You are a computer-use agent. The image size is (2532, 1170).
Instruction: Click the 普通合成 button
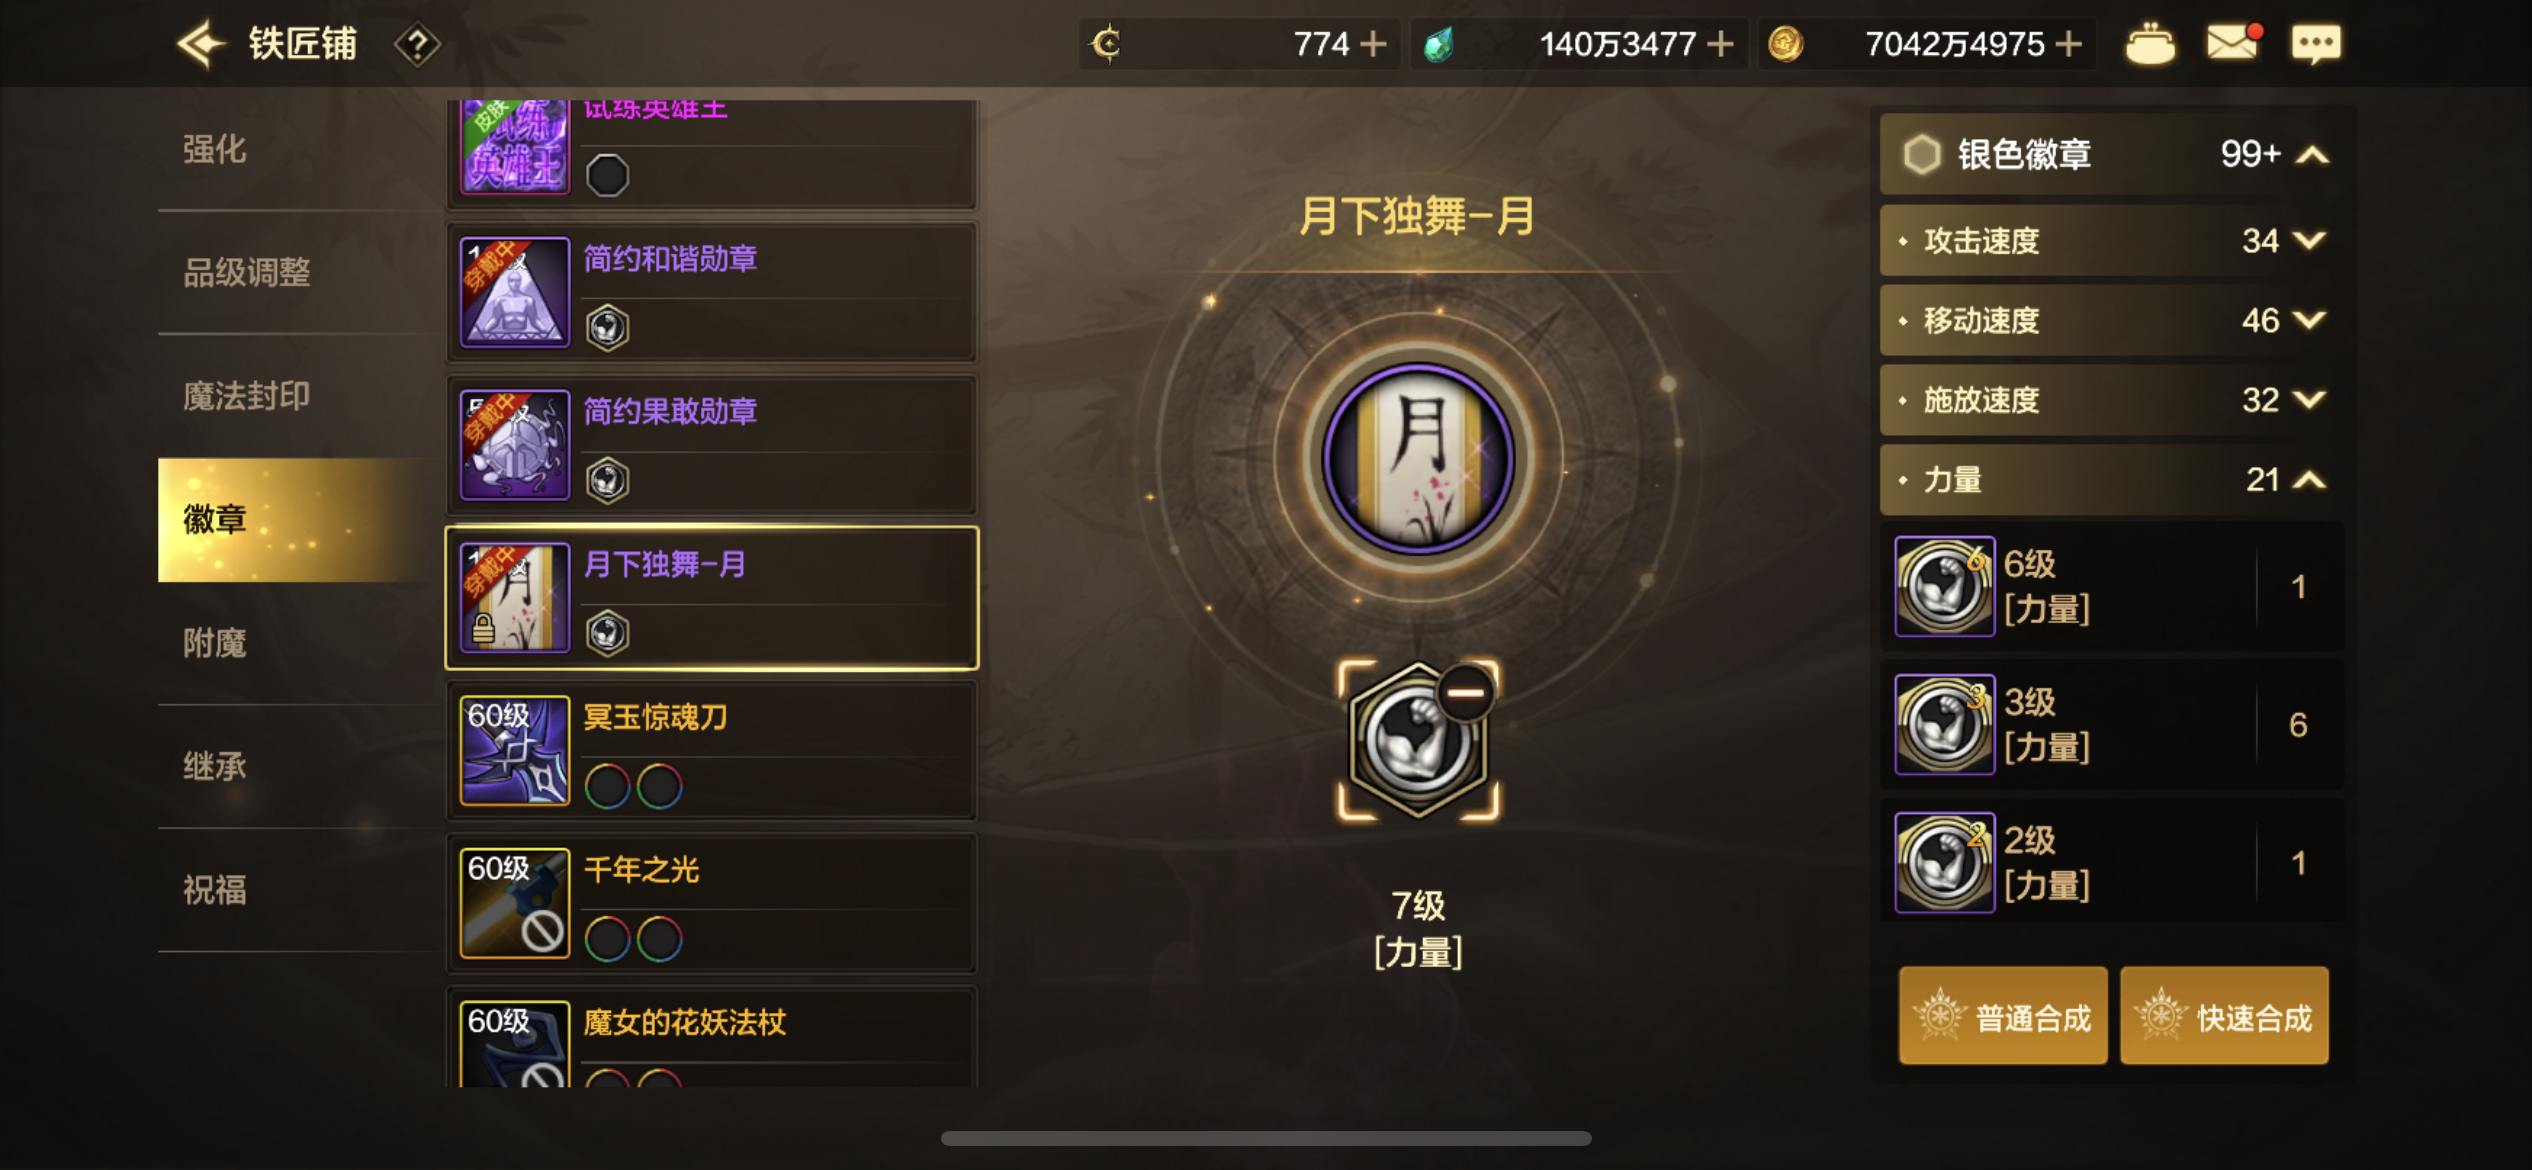pyautogui.click(x=2003, y=1016)
